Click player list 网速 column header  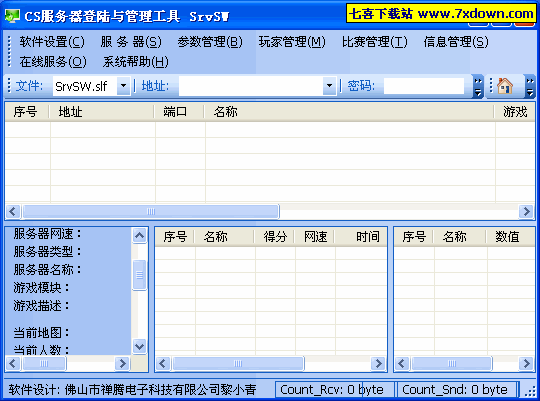point(315,237)
